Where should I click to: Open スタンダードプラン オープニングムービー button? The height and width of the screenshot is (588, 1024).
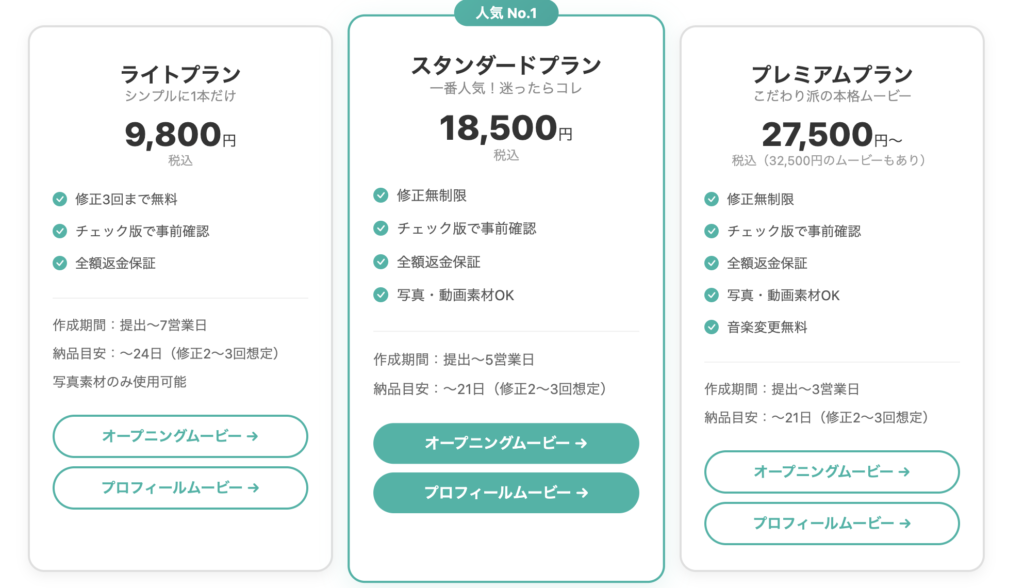[506, 443]
